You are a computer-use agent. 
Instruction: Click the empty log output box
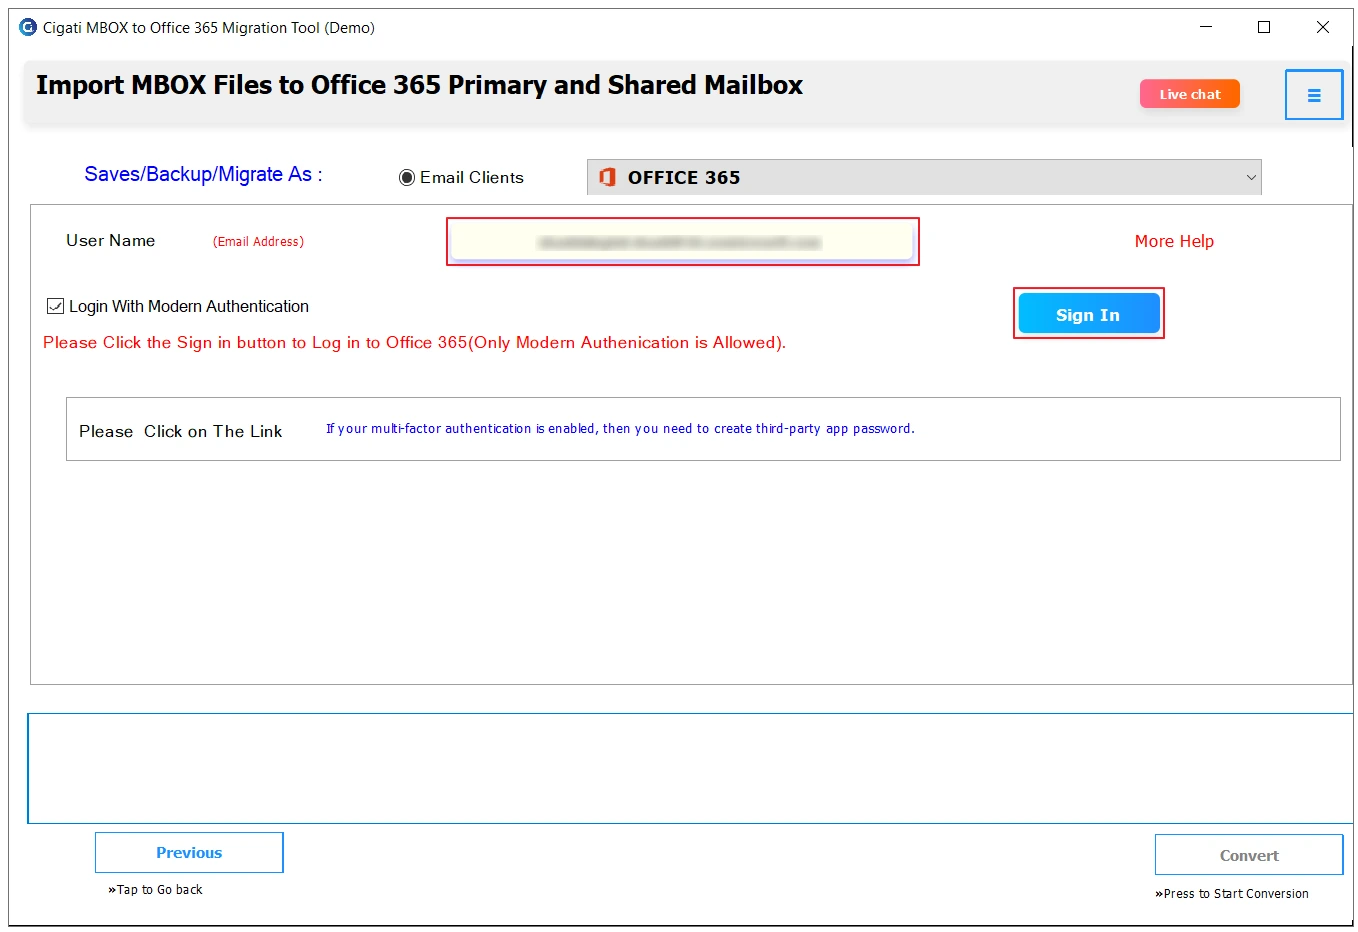tap(690, 768)
